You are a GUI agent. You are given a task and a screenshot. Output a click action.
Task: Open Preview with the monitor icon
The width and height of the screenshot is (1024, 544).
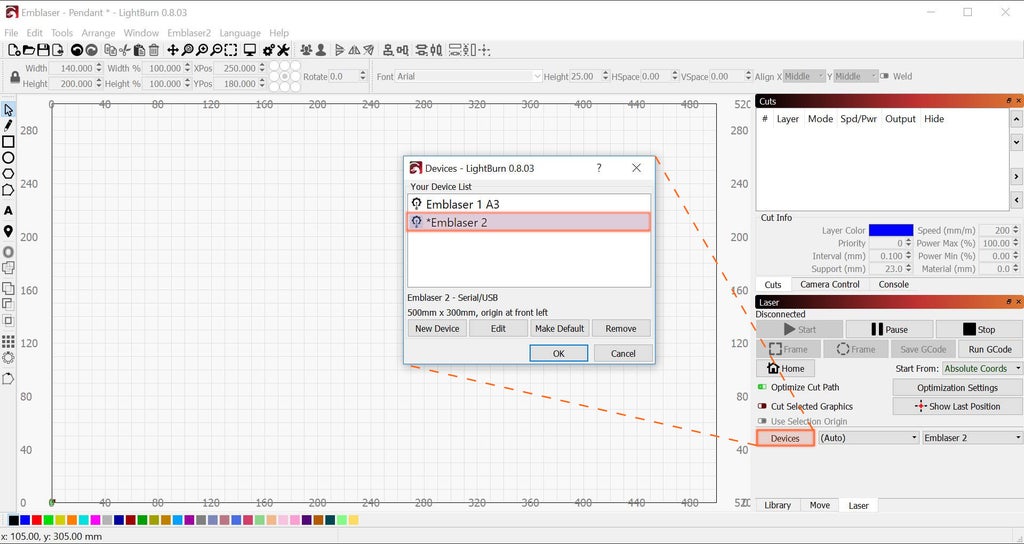click(x=249, y=50)
